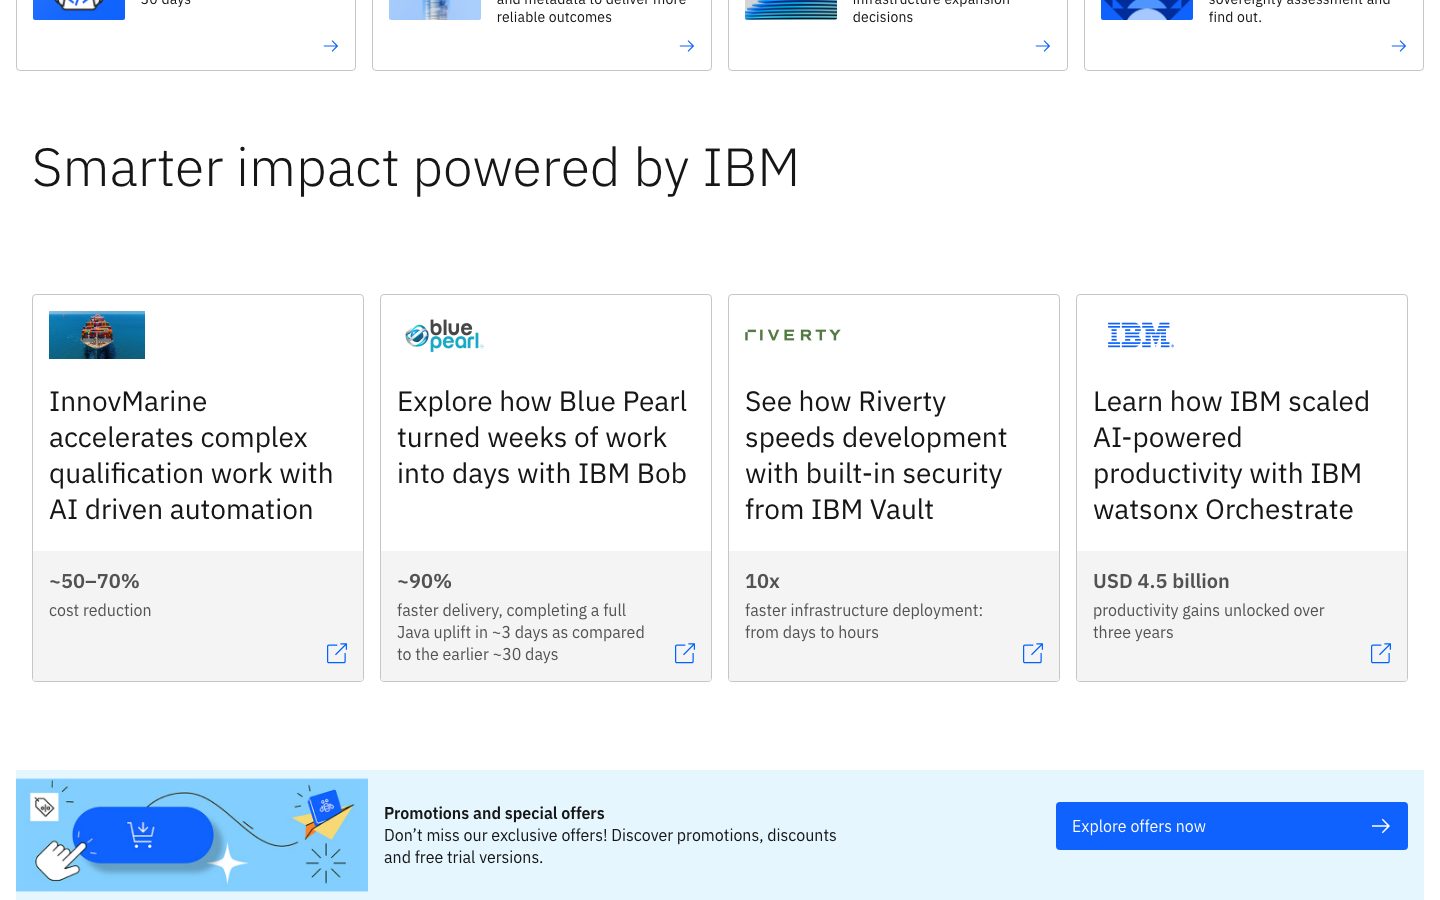Viewport: 1440px width, 900px height.
Task: Select the "~90%" statistic
Action: 424,581
